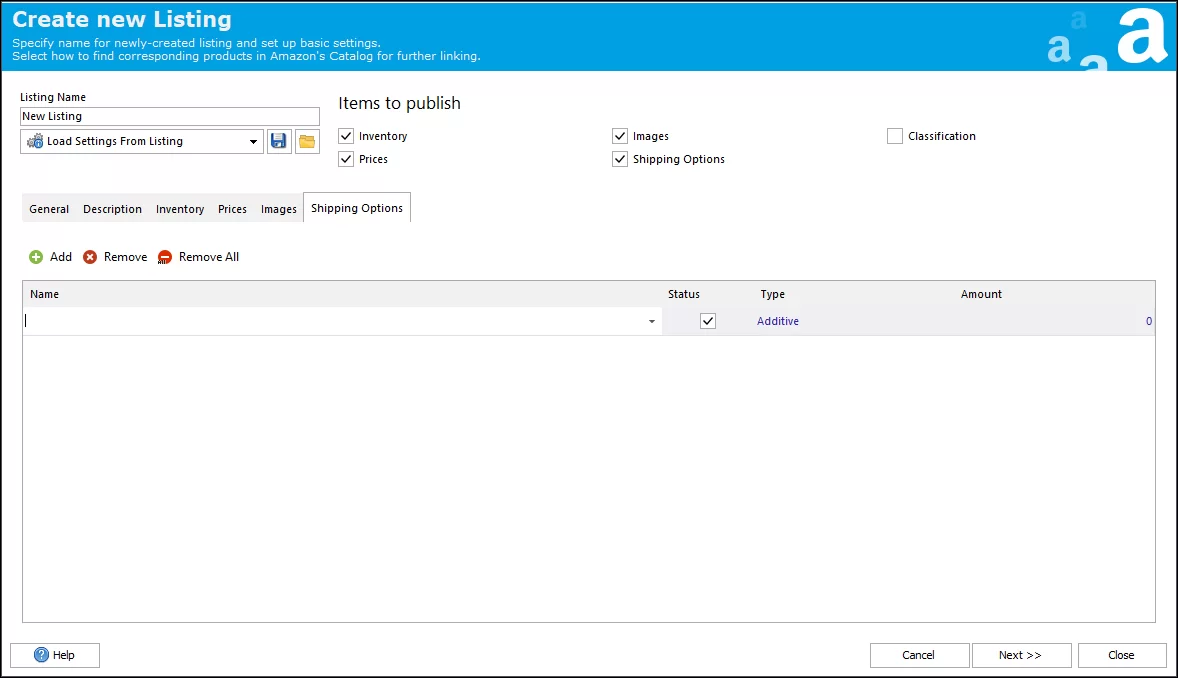1178x678 pixels.
Task: Click the Load Settings gear icon
Action: [x=35, y=141]
